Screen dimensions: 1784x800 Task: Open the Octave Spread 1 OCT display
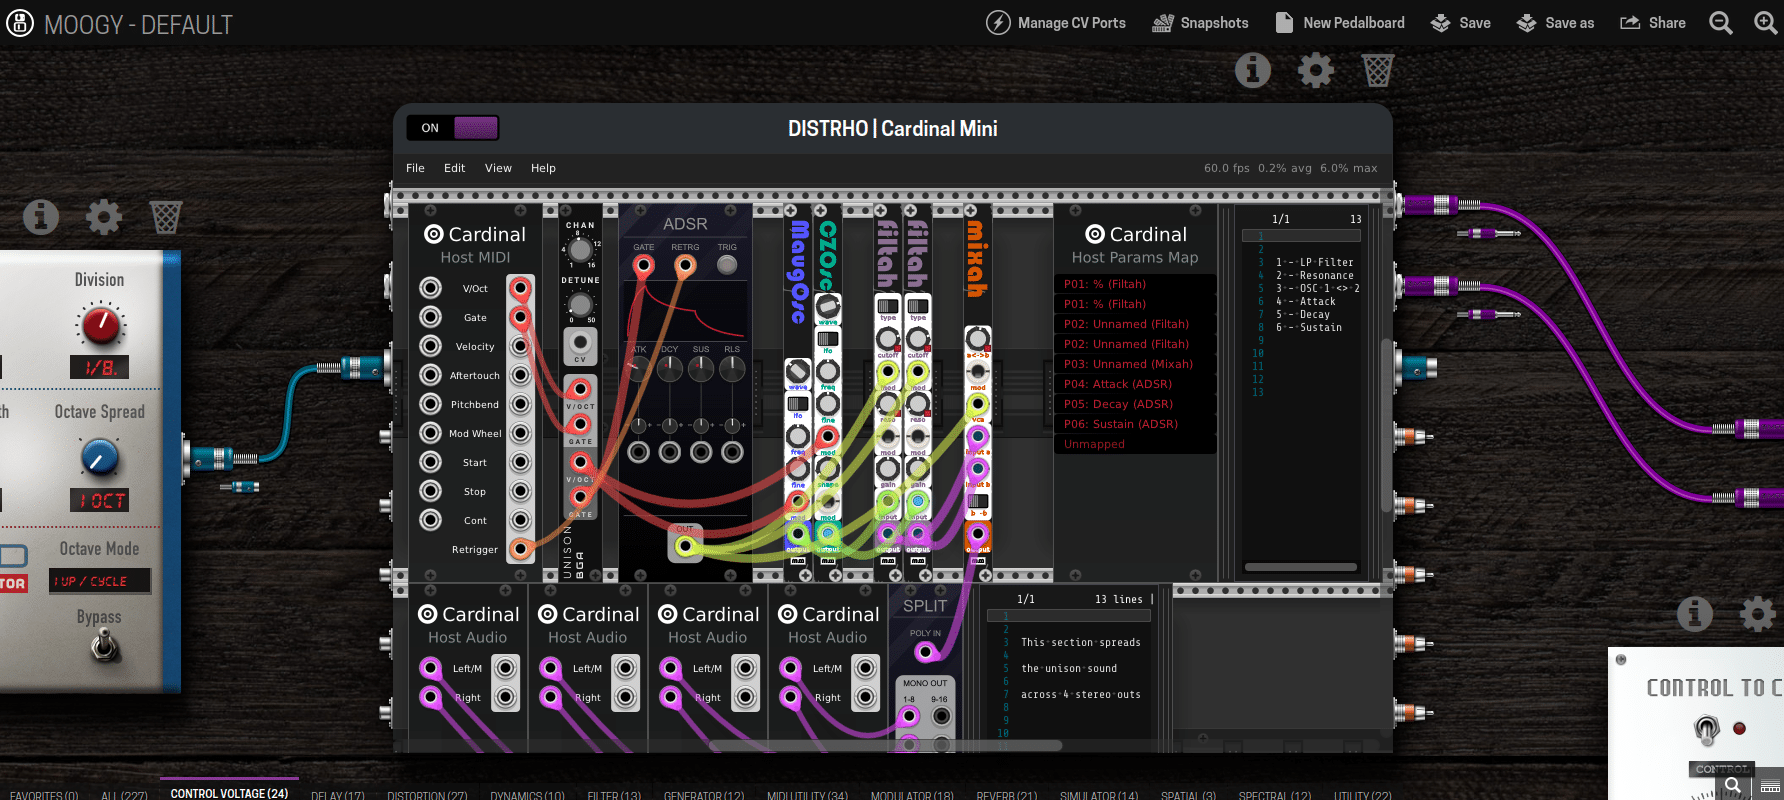(x=99, y=500)
